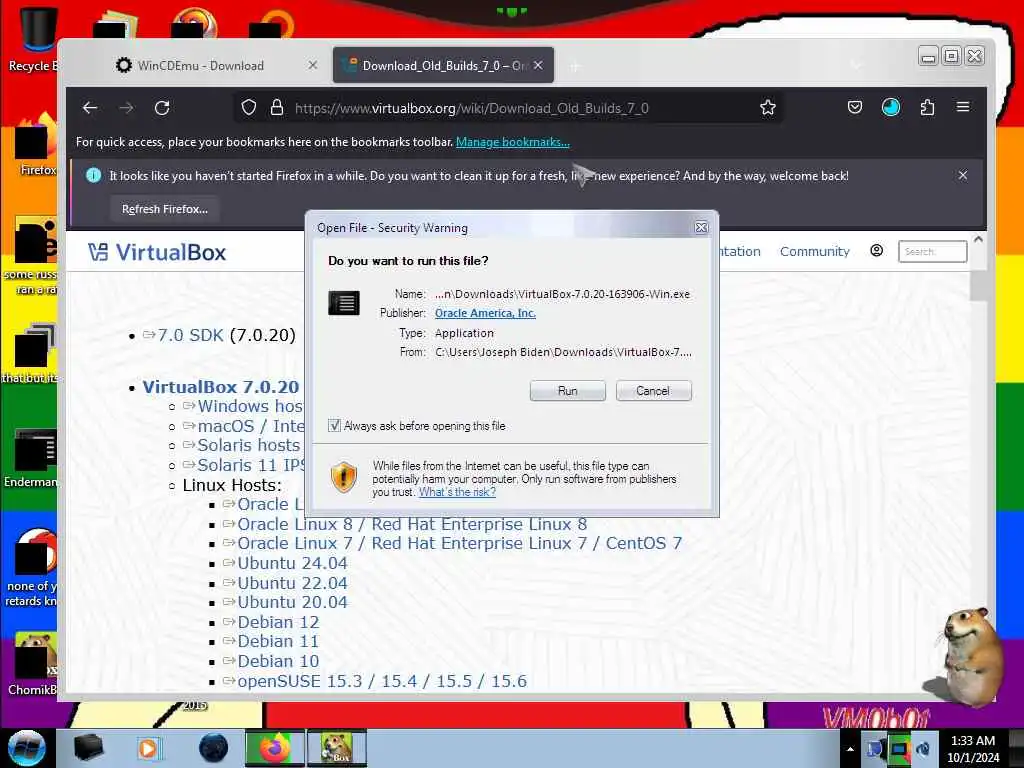Click the Firefox taskbar icon
The image size is (1024, 768).
click(274, 748)
